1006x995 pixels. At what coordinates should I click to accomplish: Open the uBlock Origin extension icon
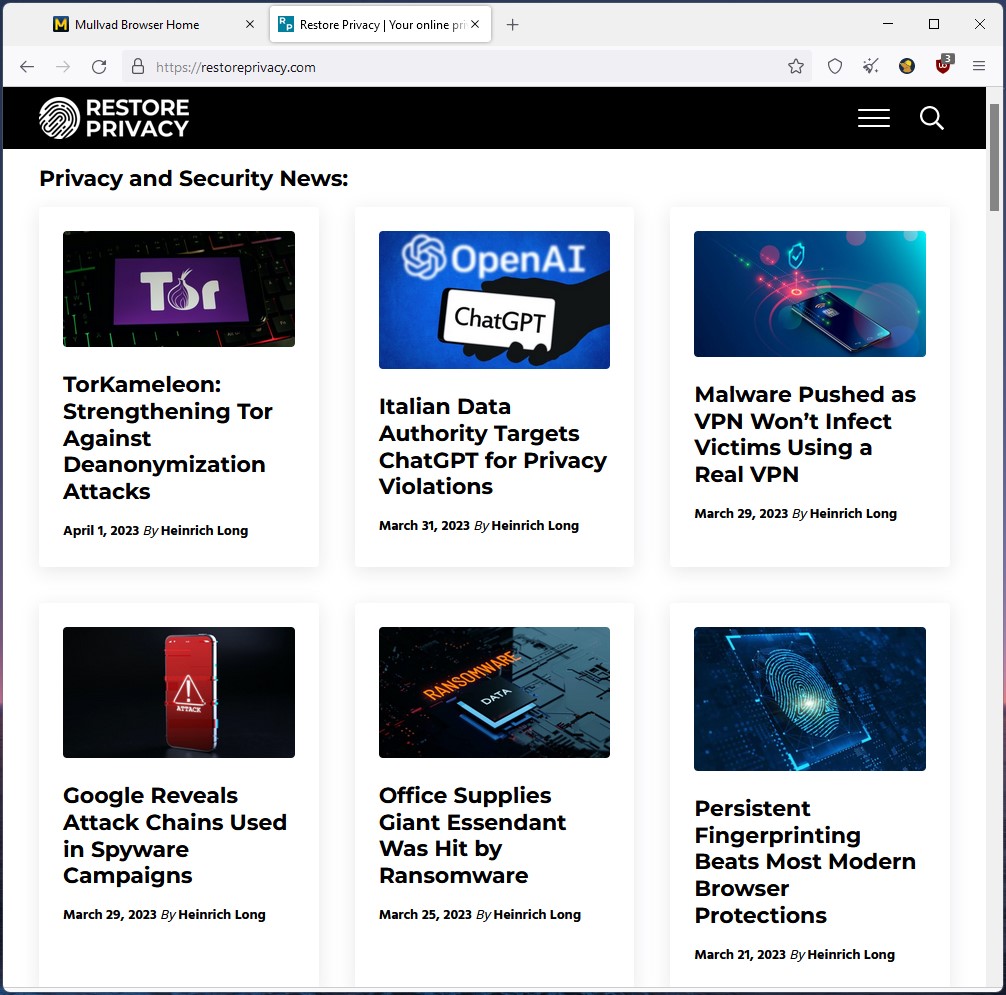[x=943, y=65]
